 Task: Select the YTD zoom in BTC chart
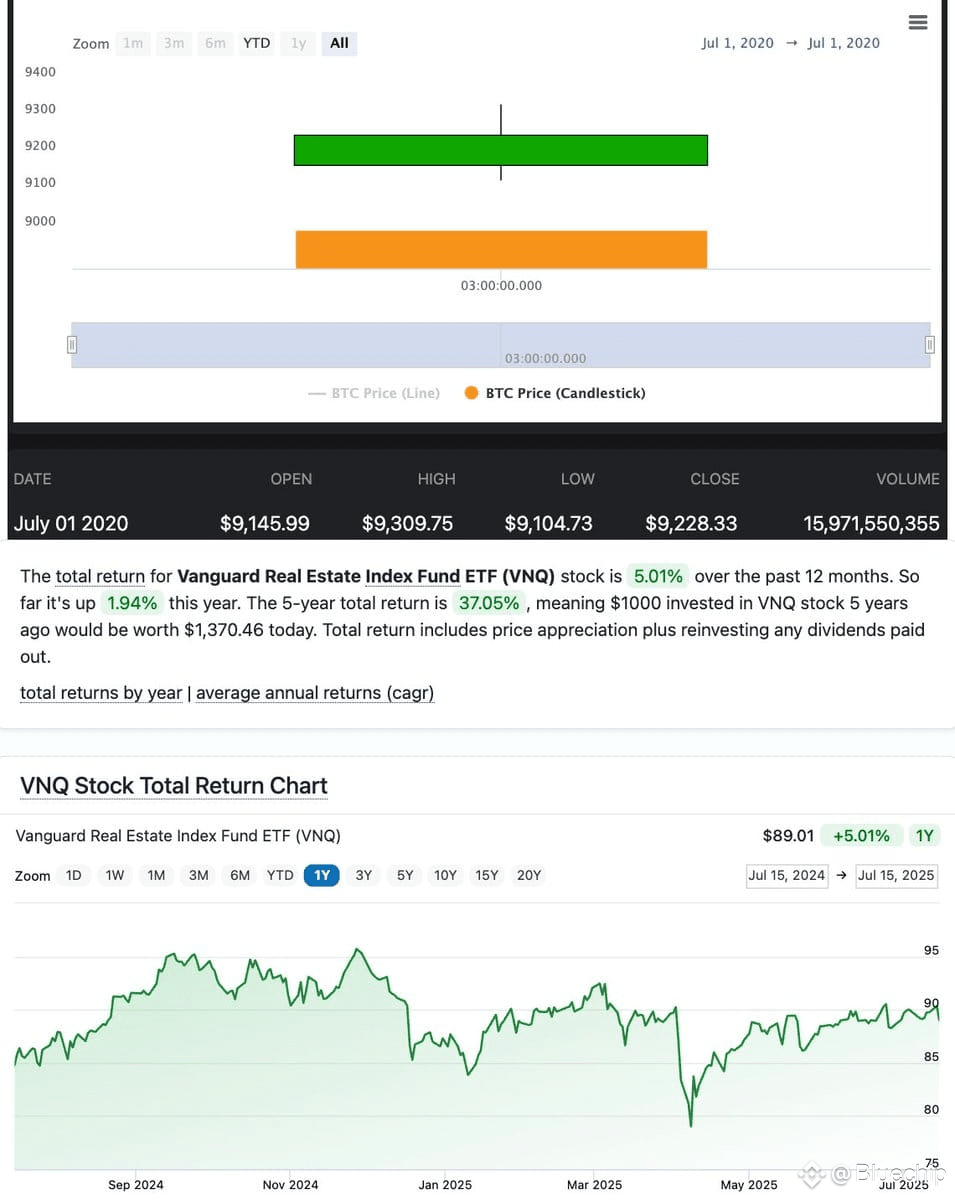257,43
